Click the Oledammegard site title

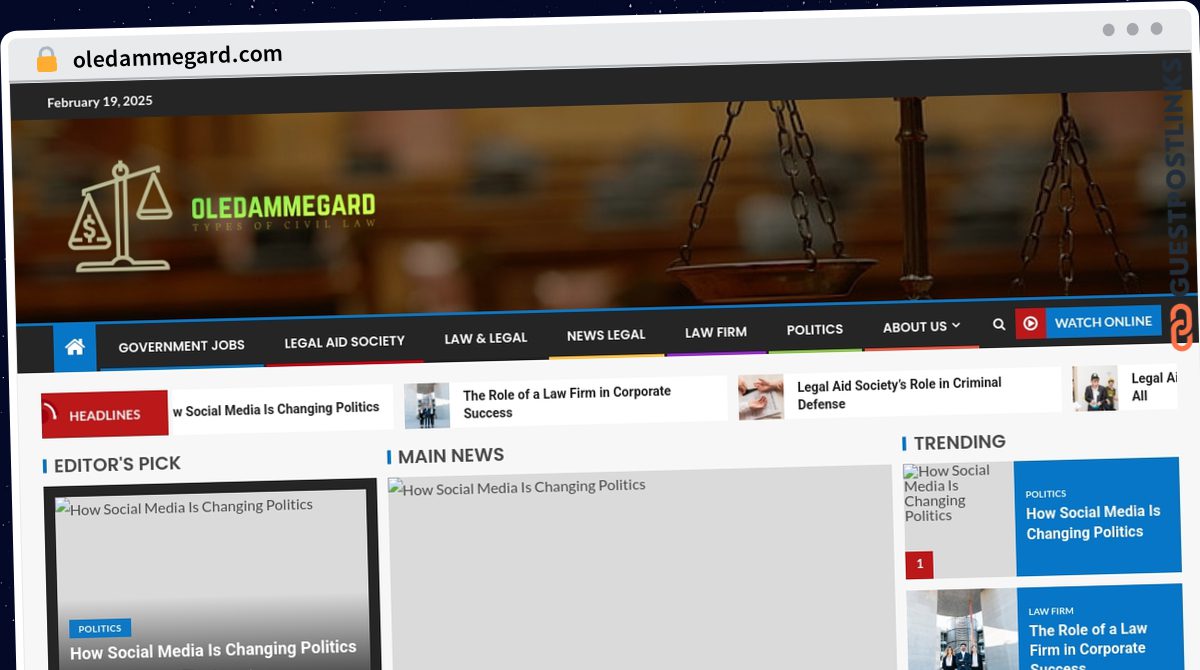click(x=283, y=207)
